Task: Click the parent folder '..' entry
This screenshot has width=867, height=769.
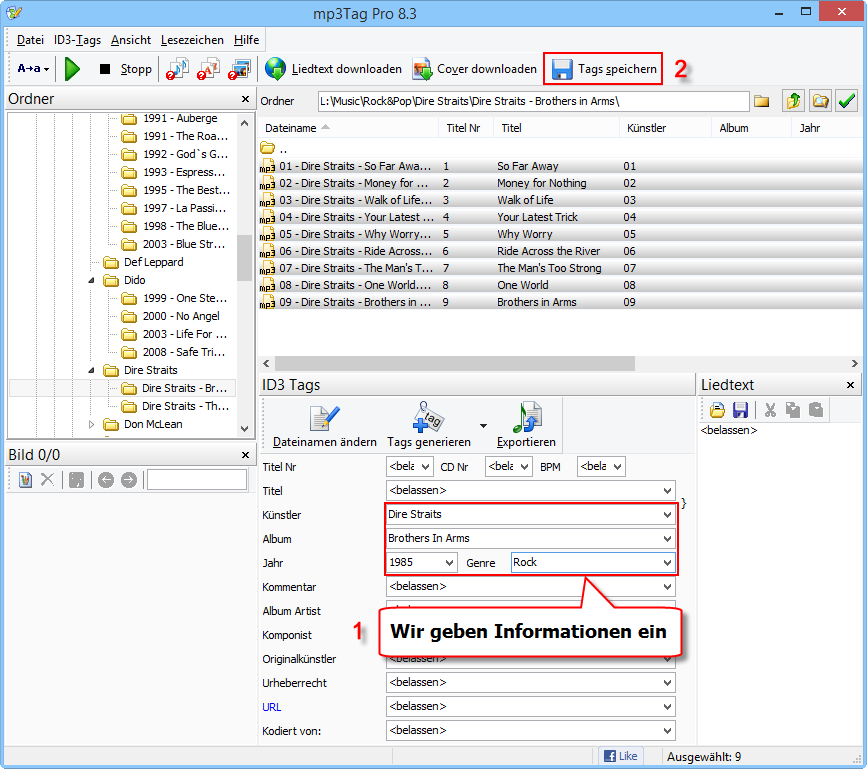Action: 274,148
